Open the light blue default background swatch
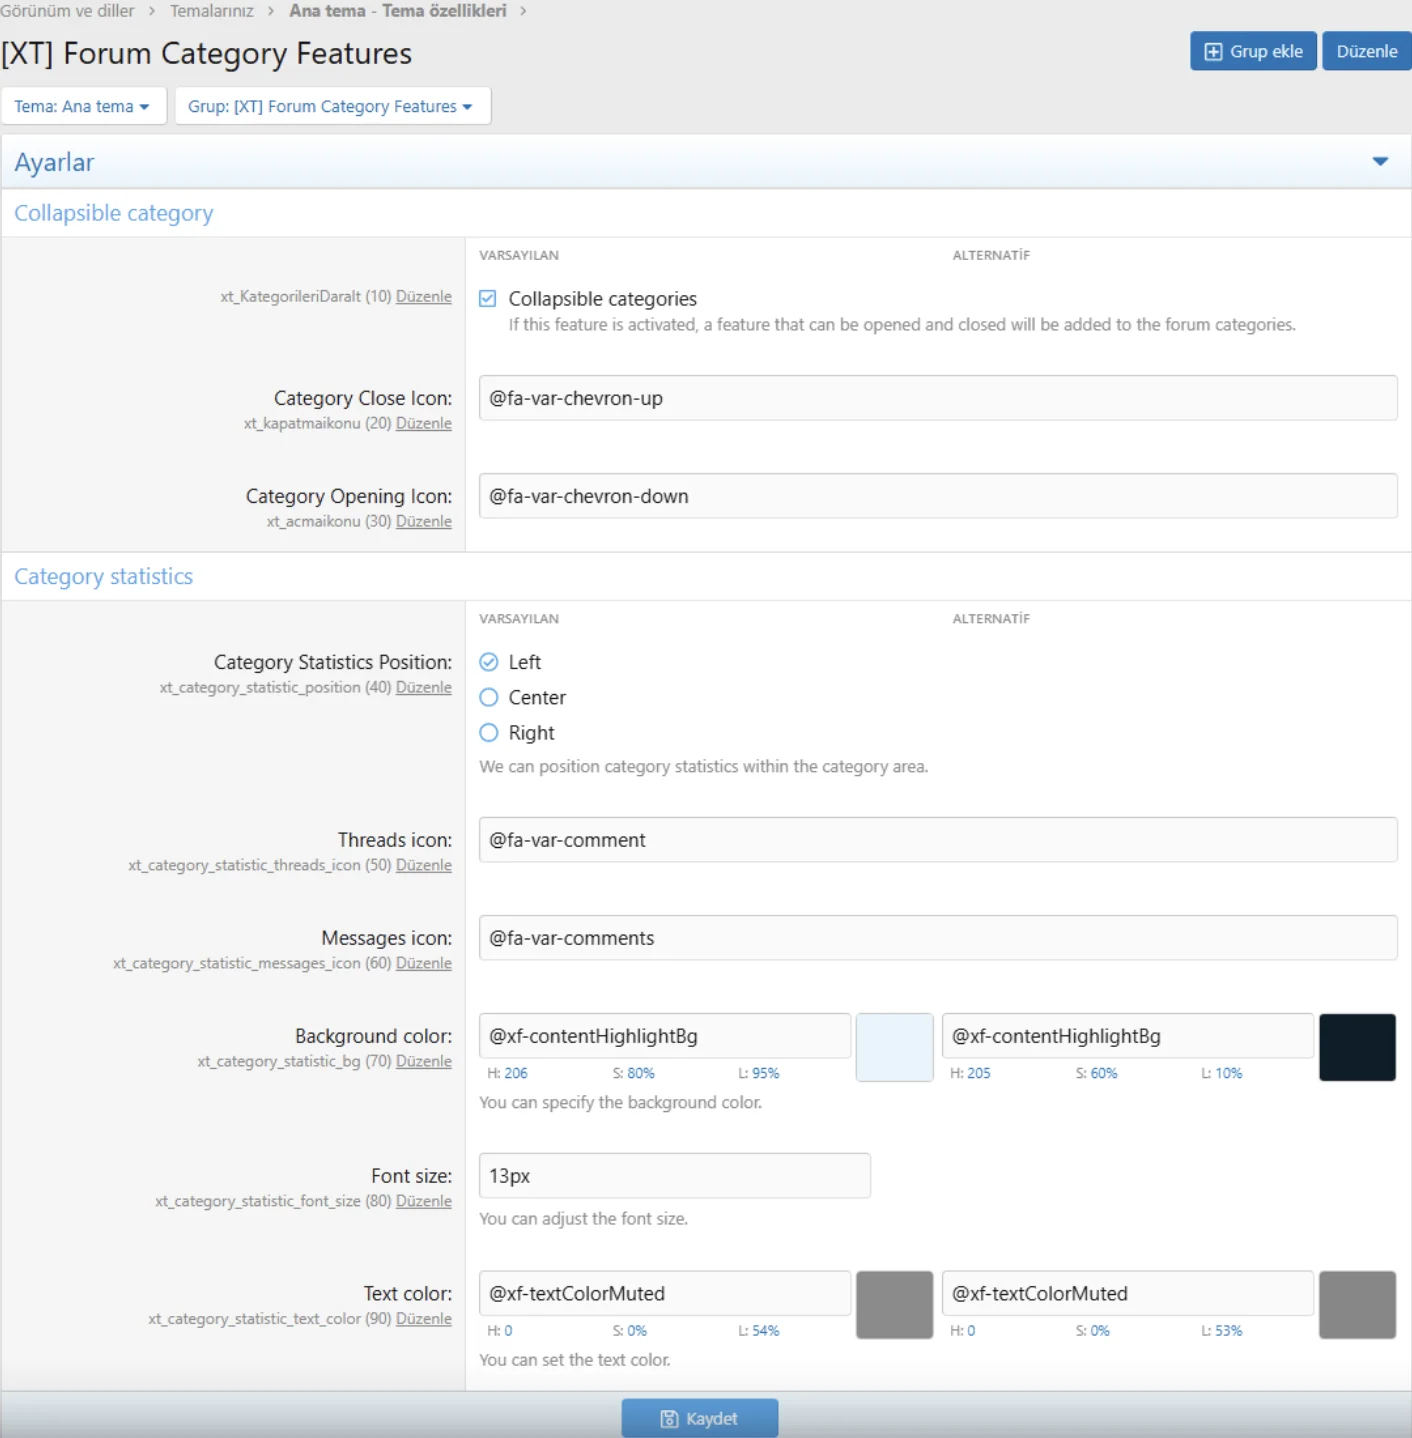 pyautogui.click(x=894, y=1047)
